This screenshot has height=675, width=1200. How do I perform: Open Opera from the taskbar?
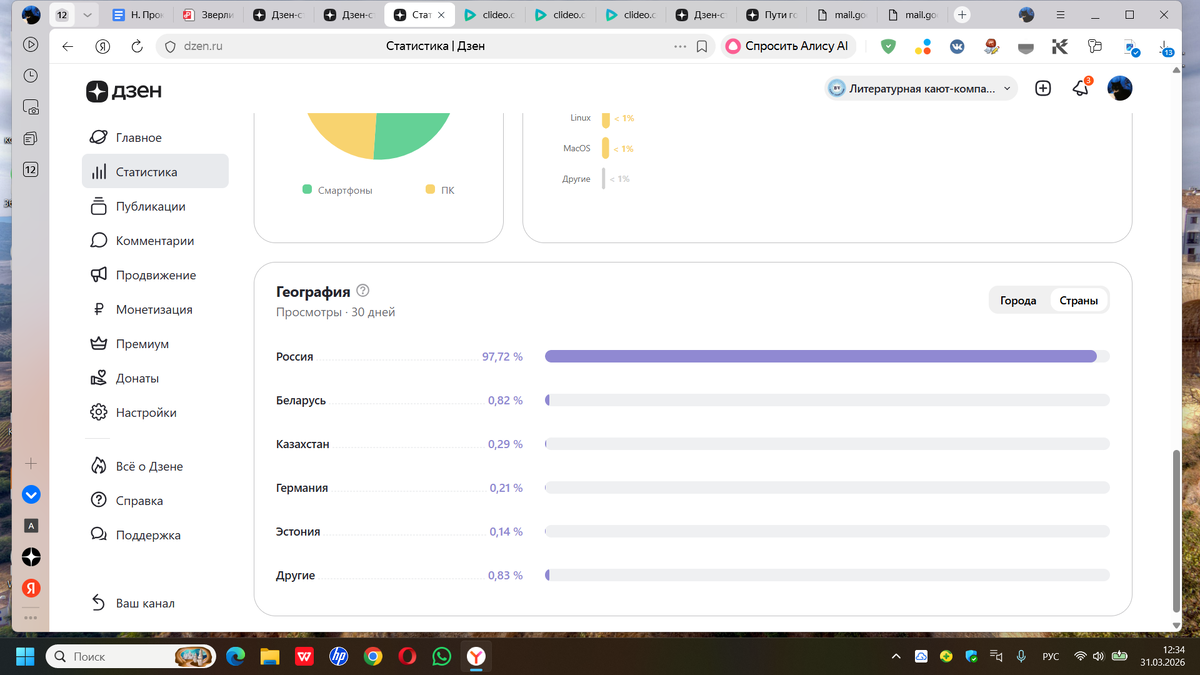click(x=407, y=656)
